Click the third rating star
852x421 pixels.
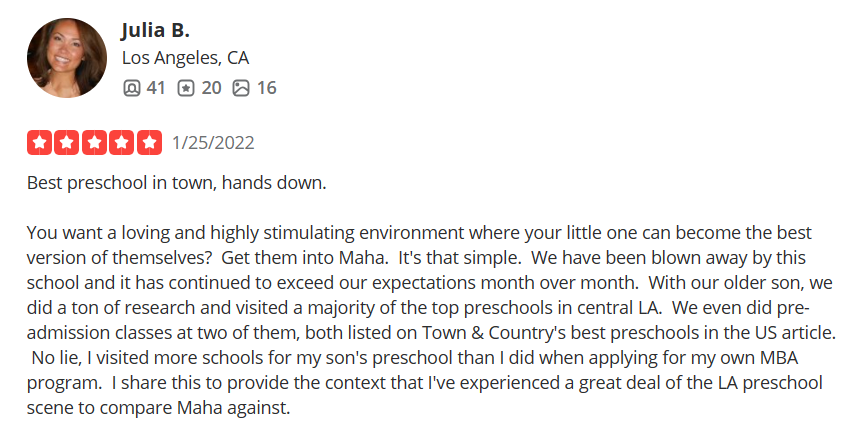coord(95,143)
